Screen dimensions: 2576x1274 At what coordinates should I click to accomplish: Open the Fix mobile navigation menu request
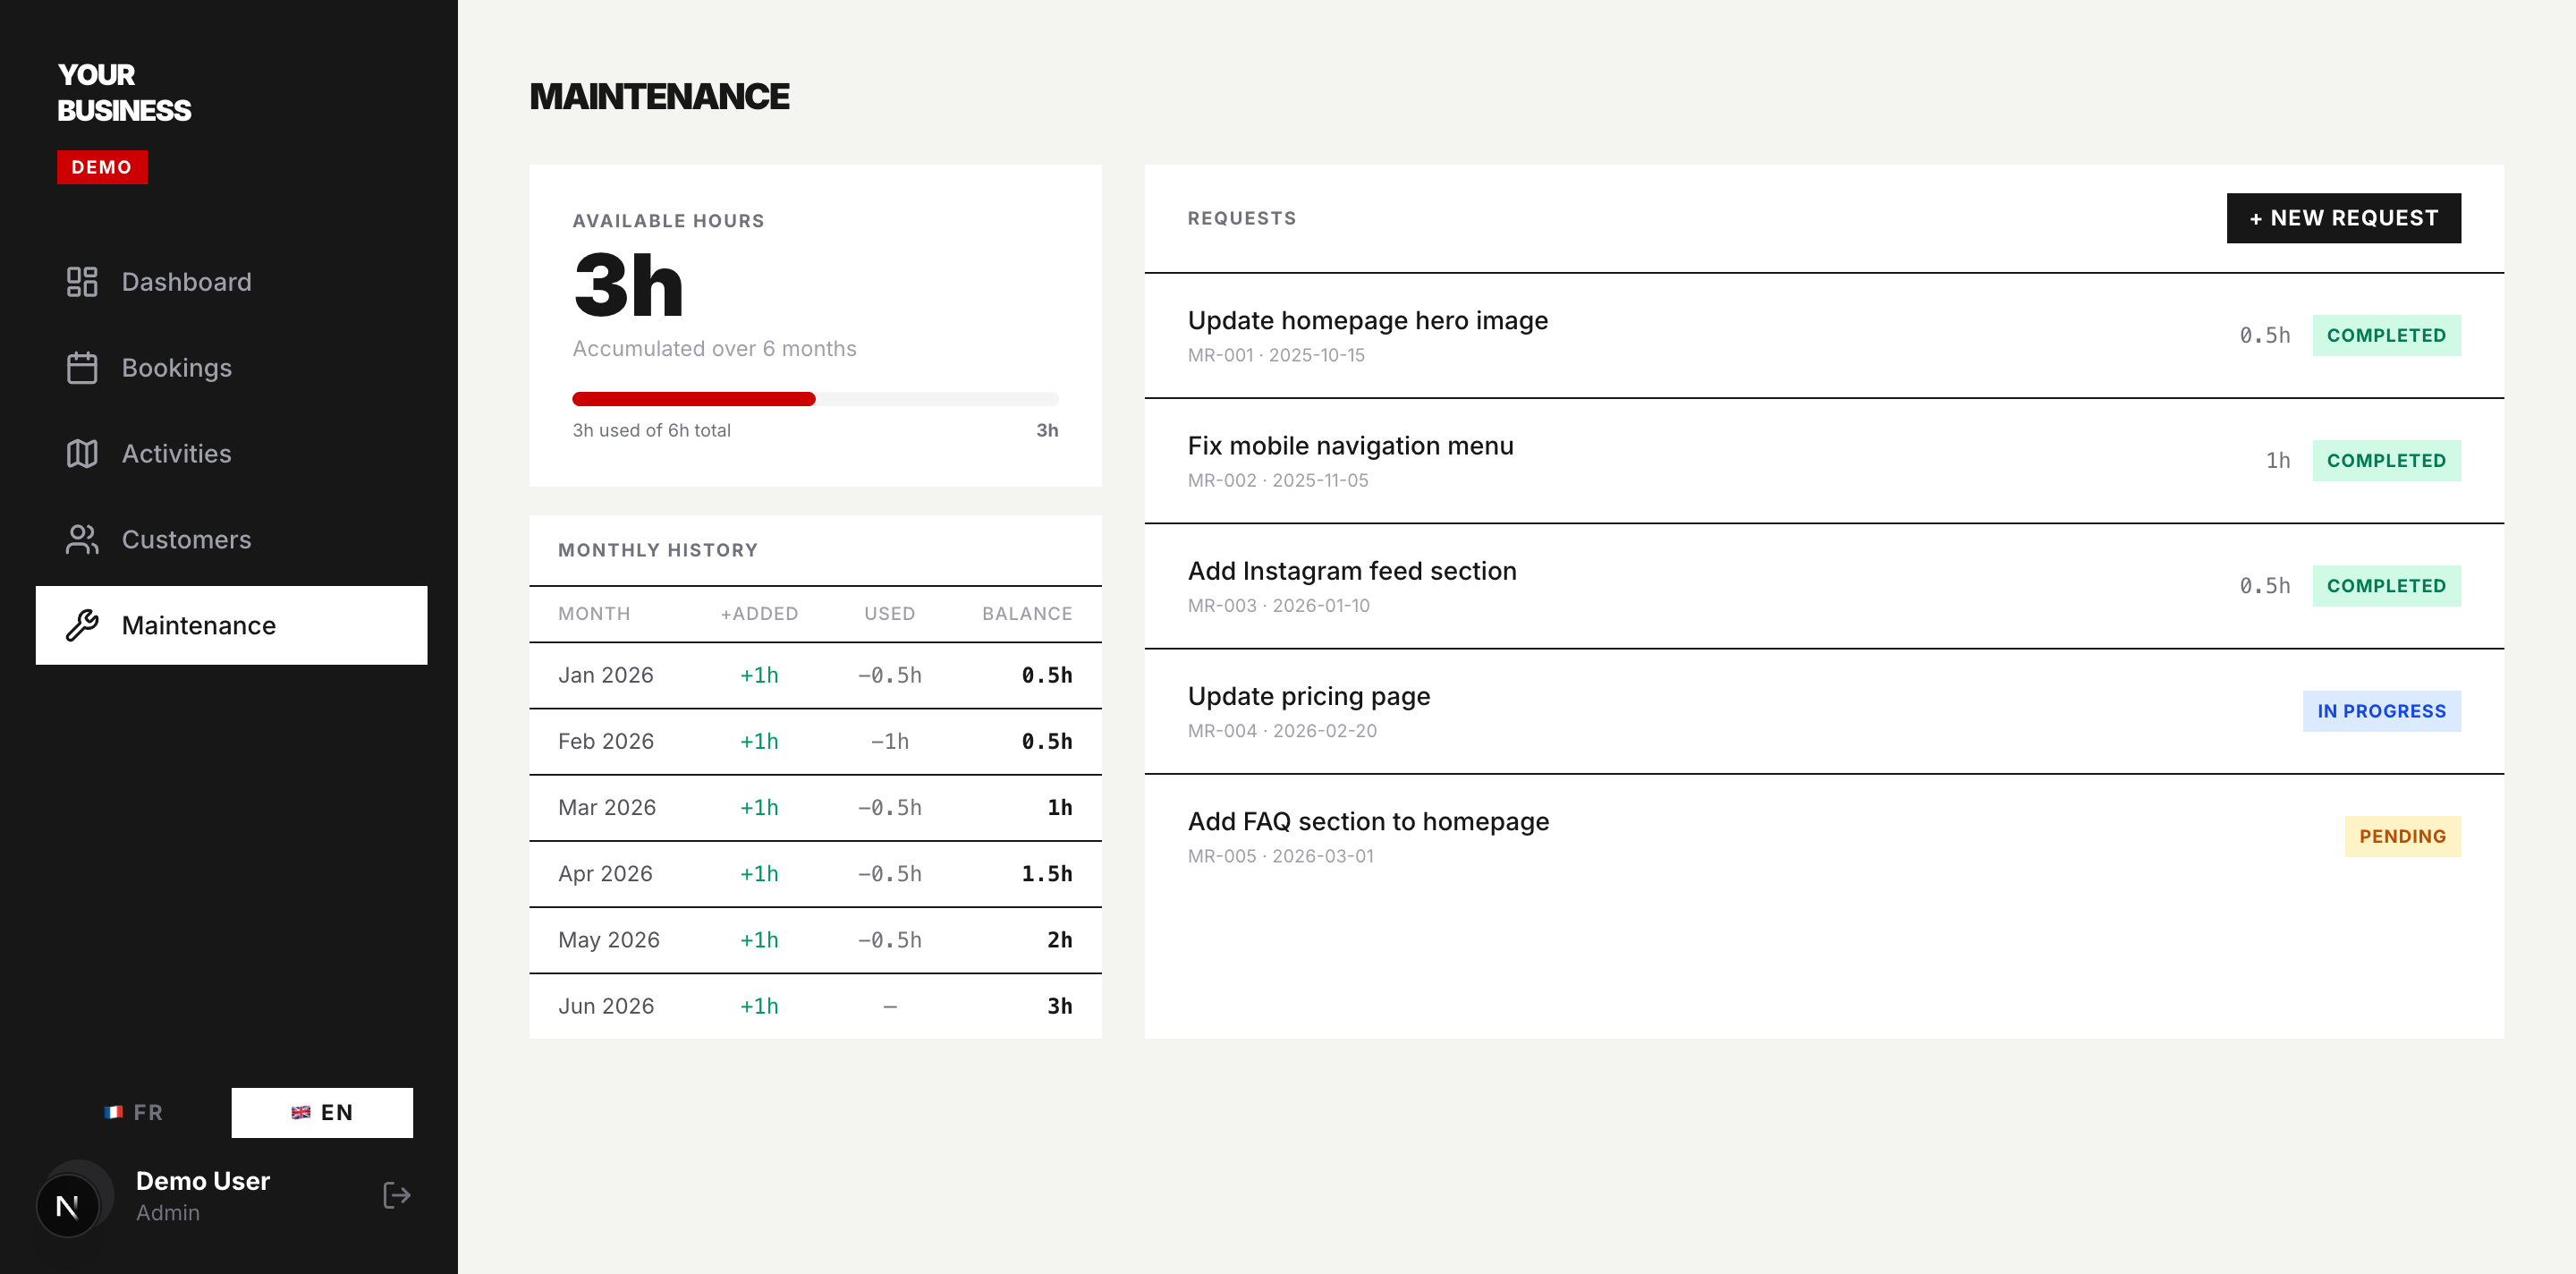point(1824,461)
